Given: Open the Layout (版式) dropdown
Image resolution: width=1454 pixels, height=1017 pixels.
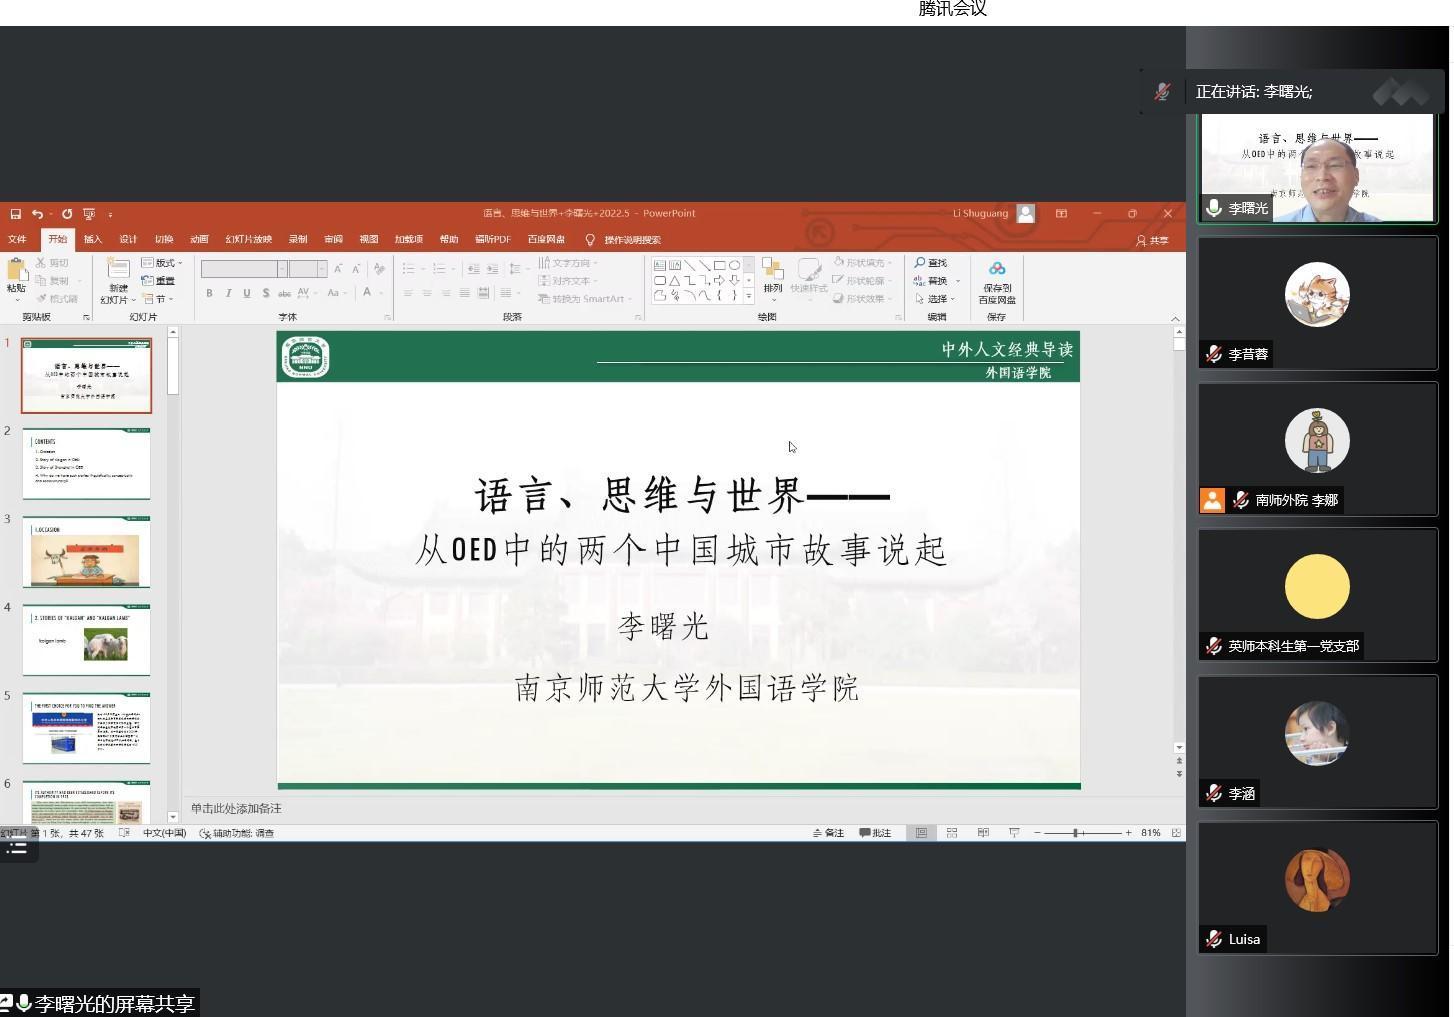Looking at the screenshot, I should tap(162, 263).
